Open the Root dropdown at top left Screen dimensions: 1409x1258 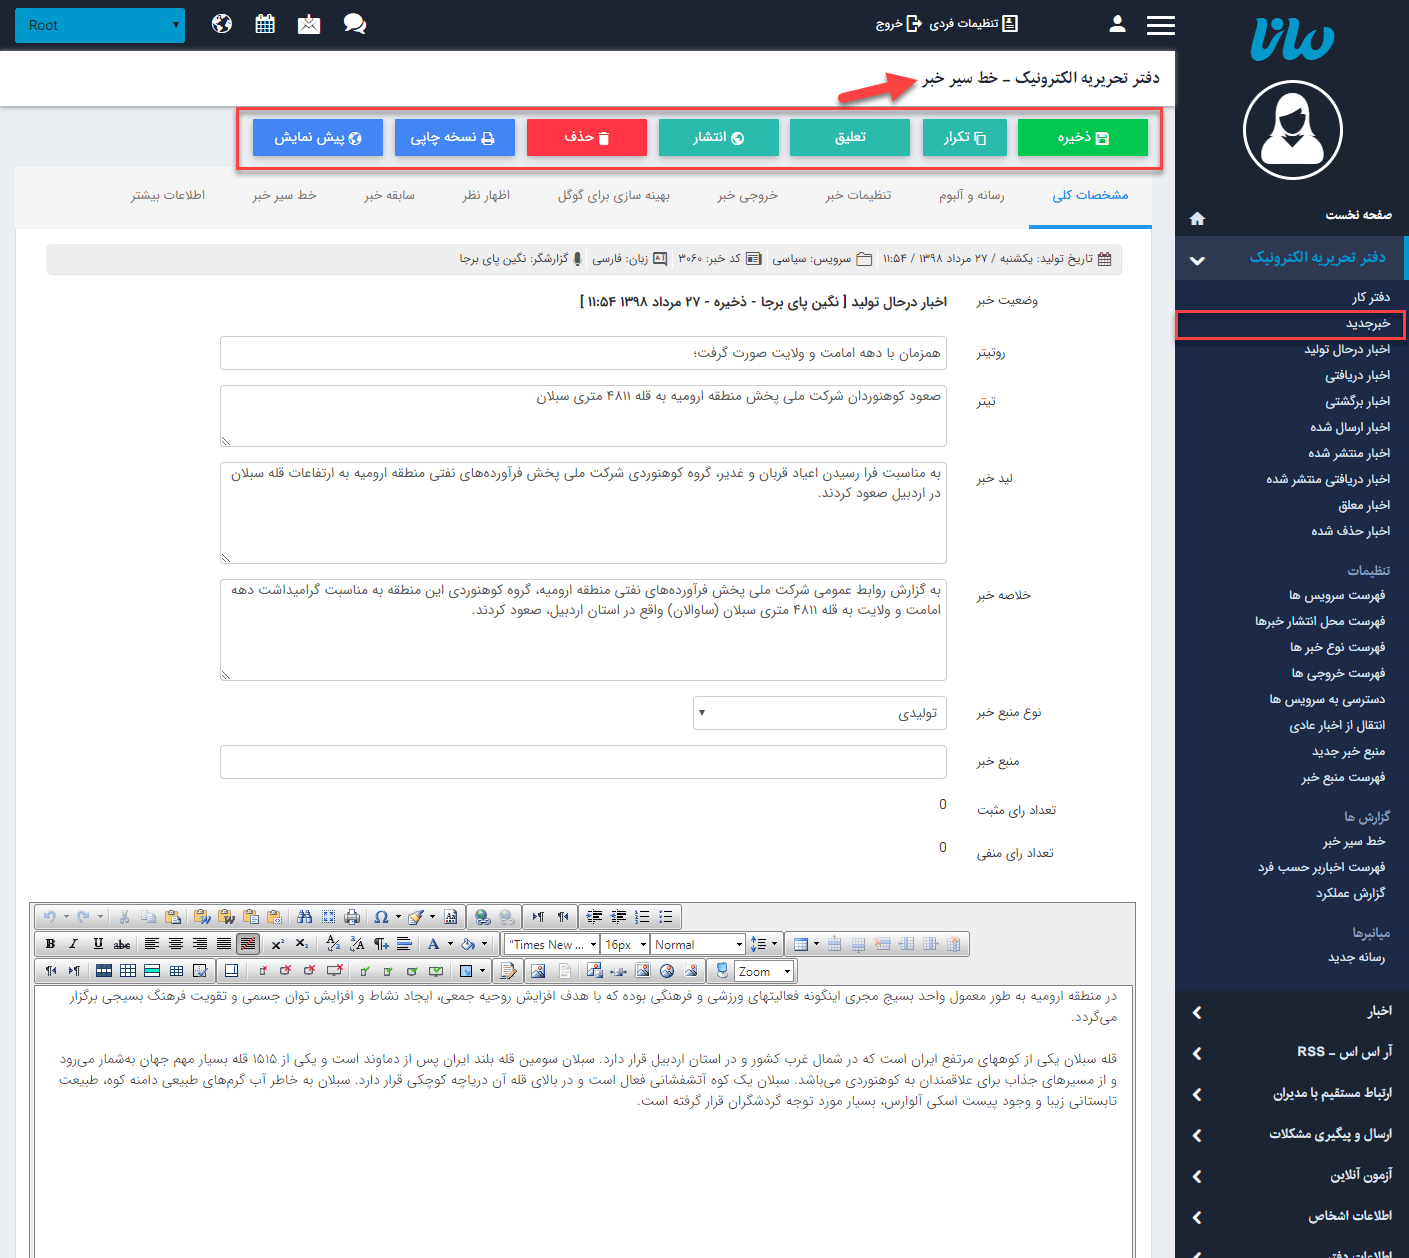click(99, 24)
